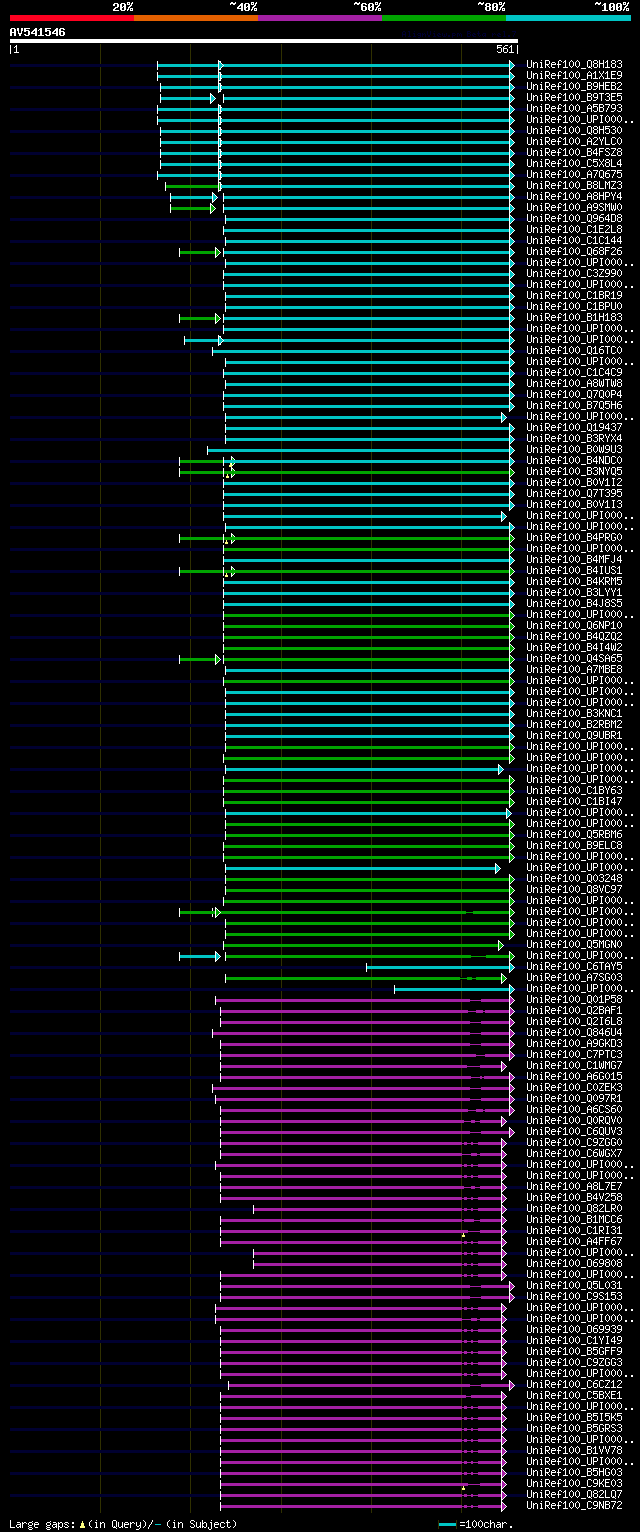
Task: Click UniRef100_B5GFF9 hit name
Action: tap(575, 1351)
